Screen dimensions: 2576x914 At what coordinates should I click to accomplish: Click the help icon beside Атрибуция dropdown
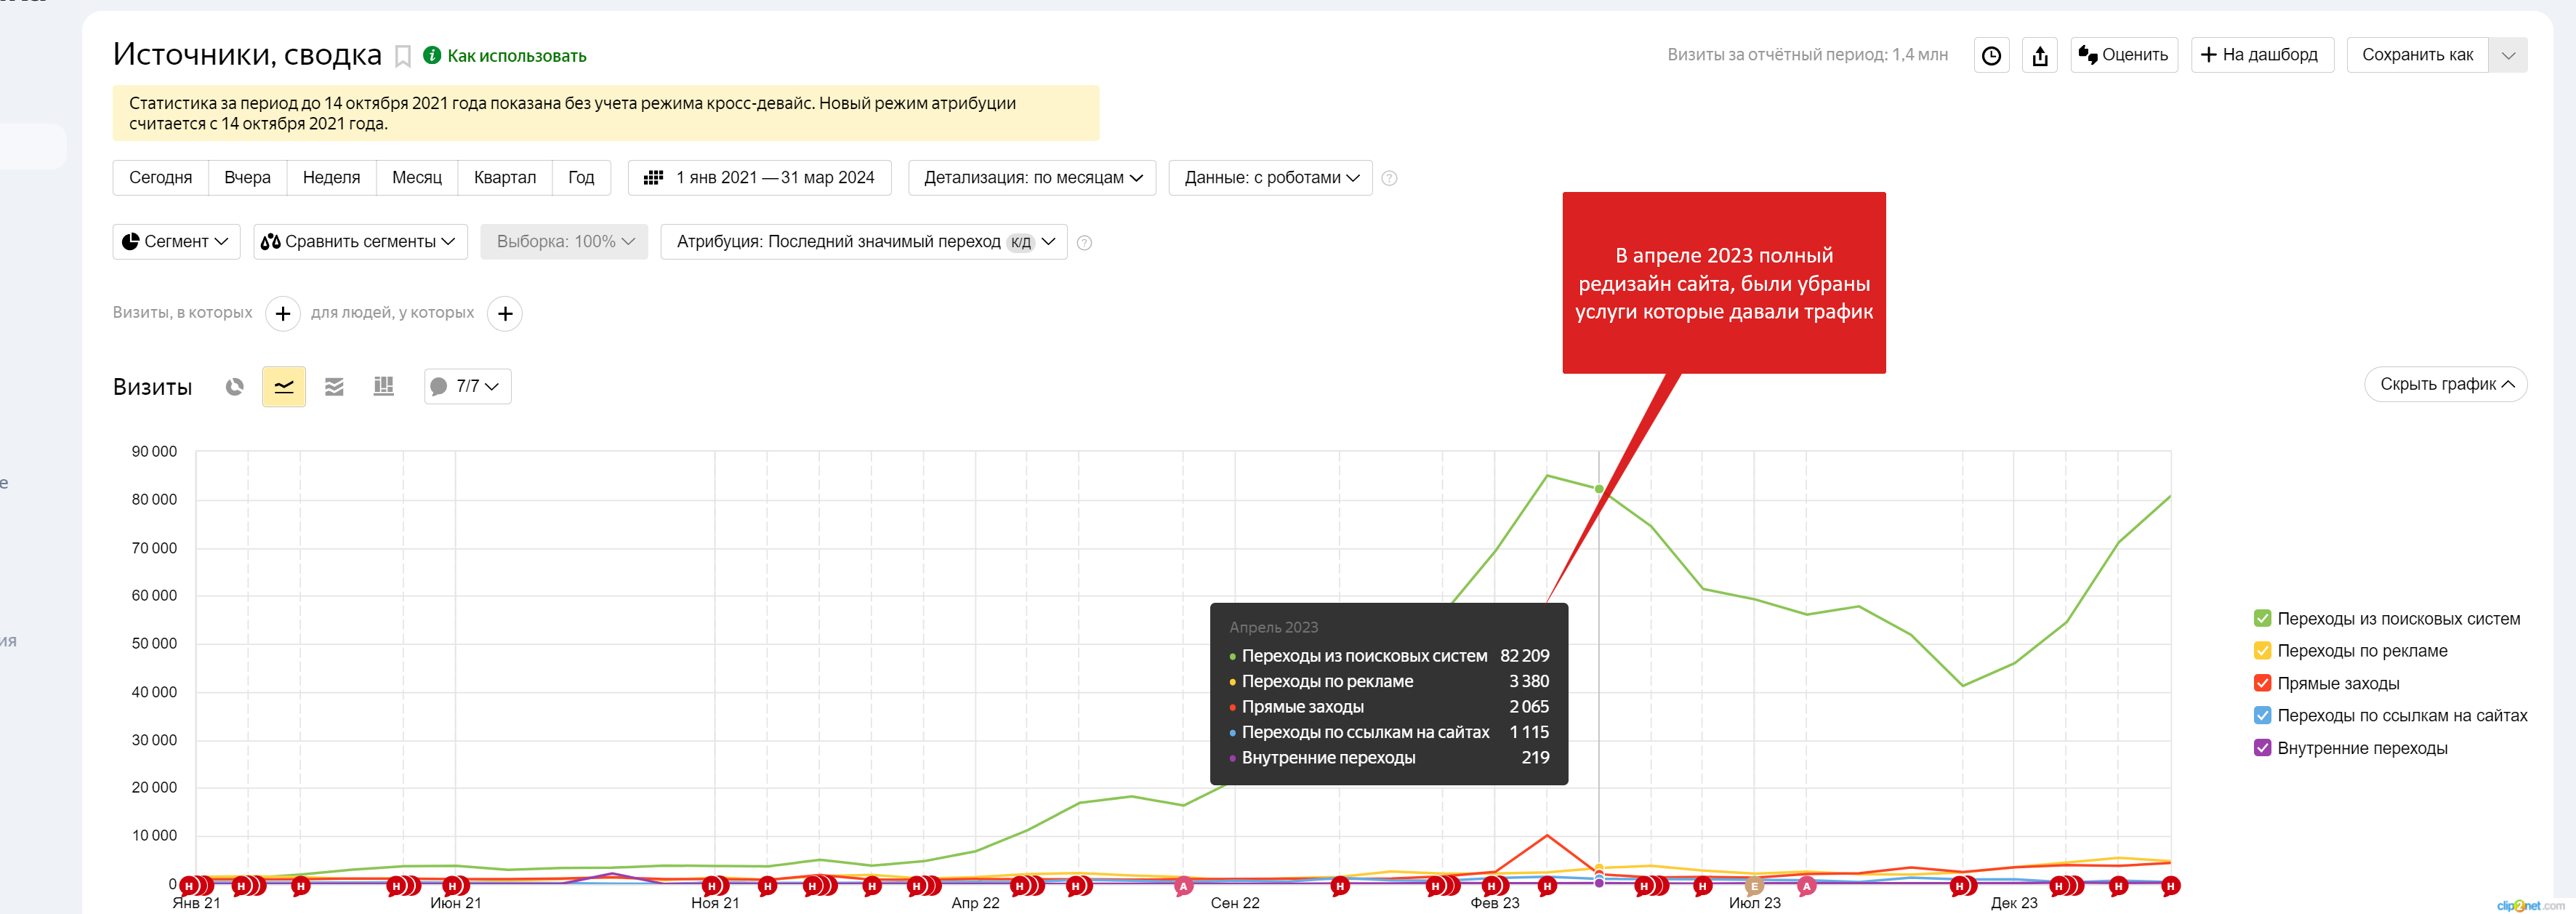click(x=1084, y=242)
